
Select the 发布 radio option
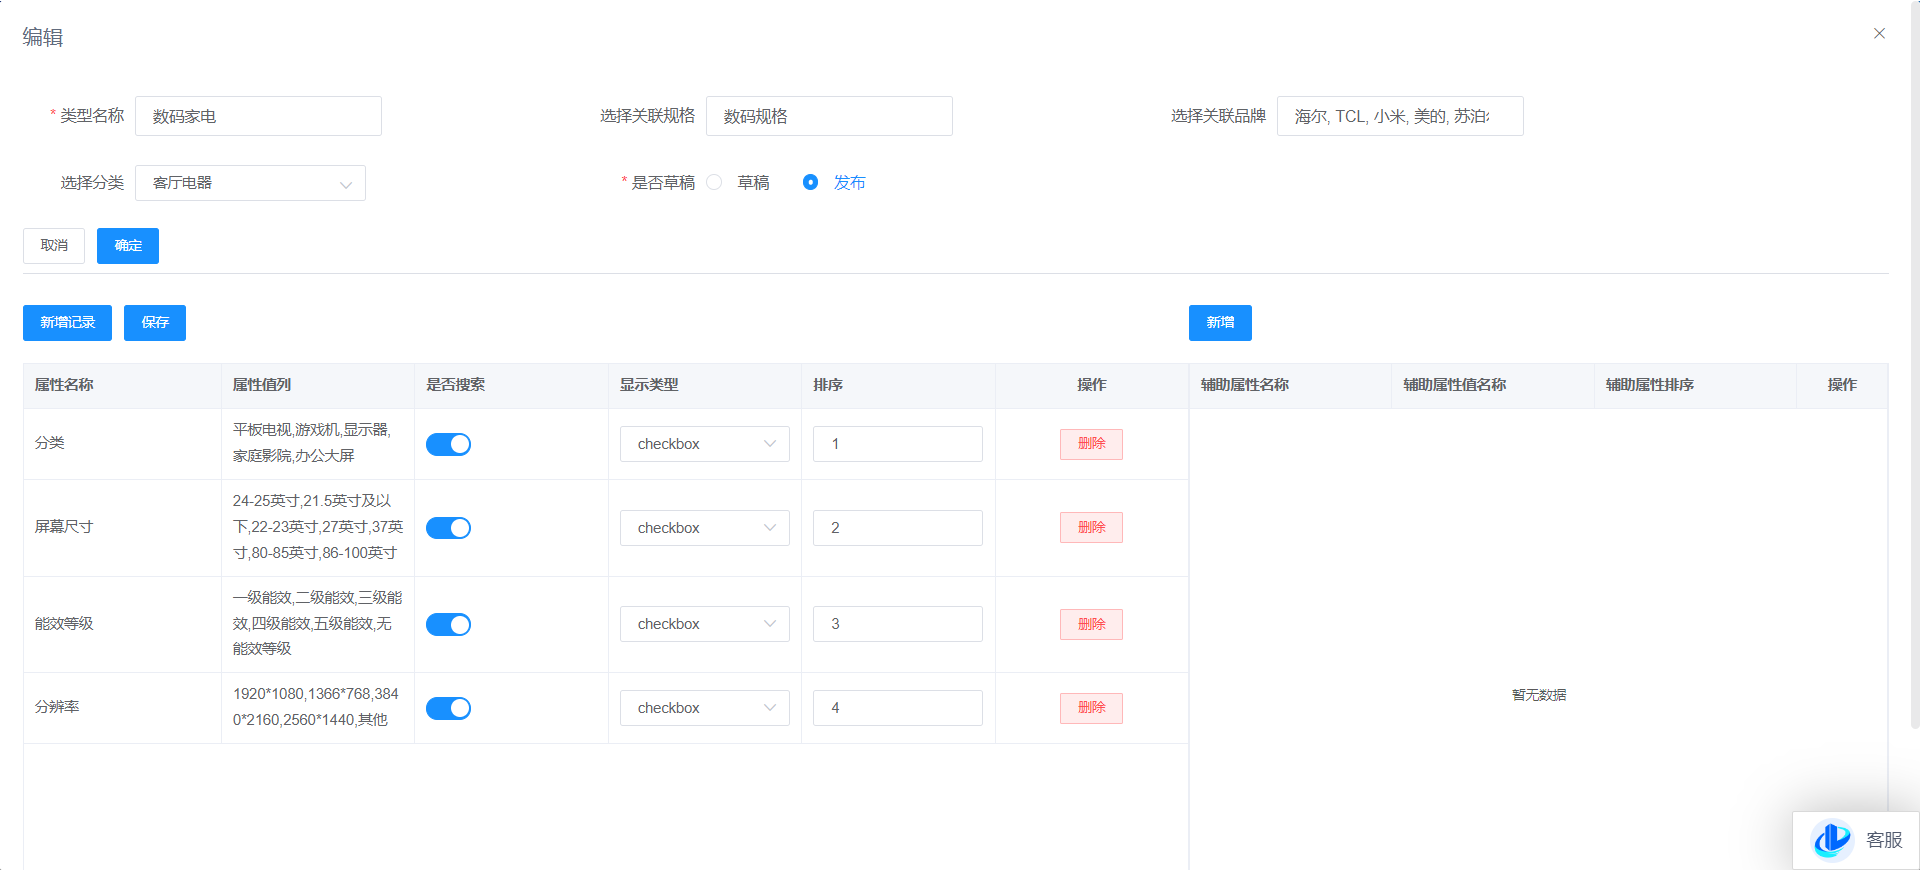point(811,182)
